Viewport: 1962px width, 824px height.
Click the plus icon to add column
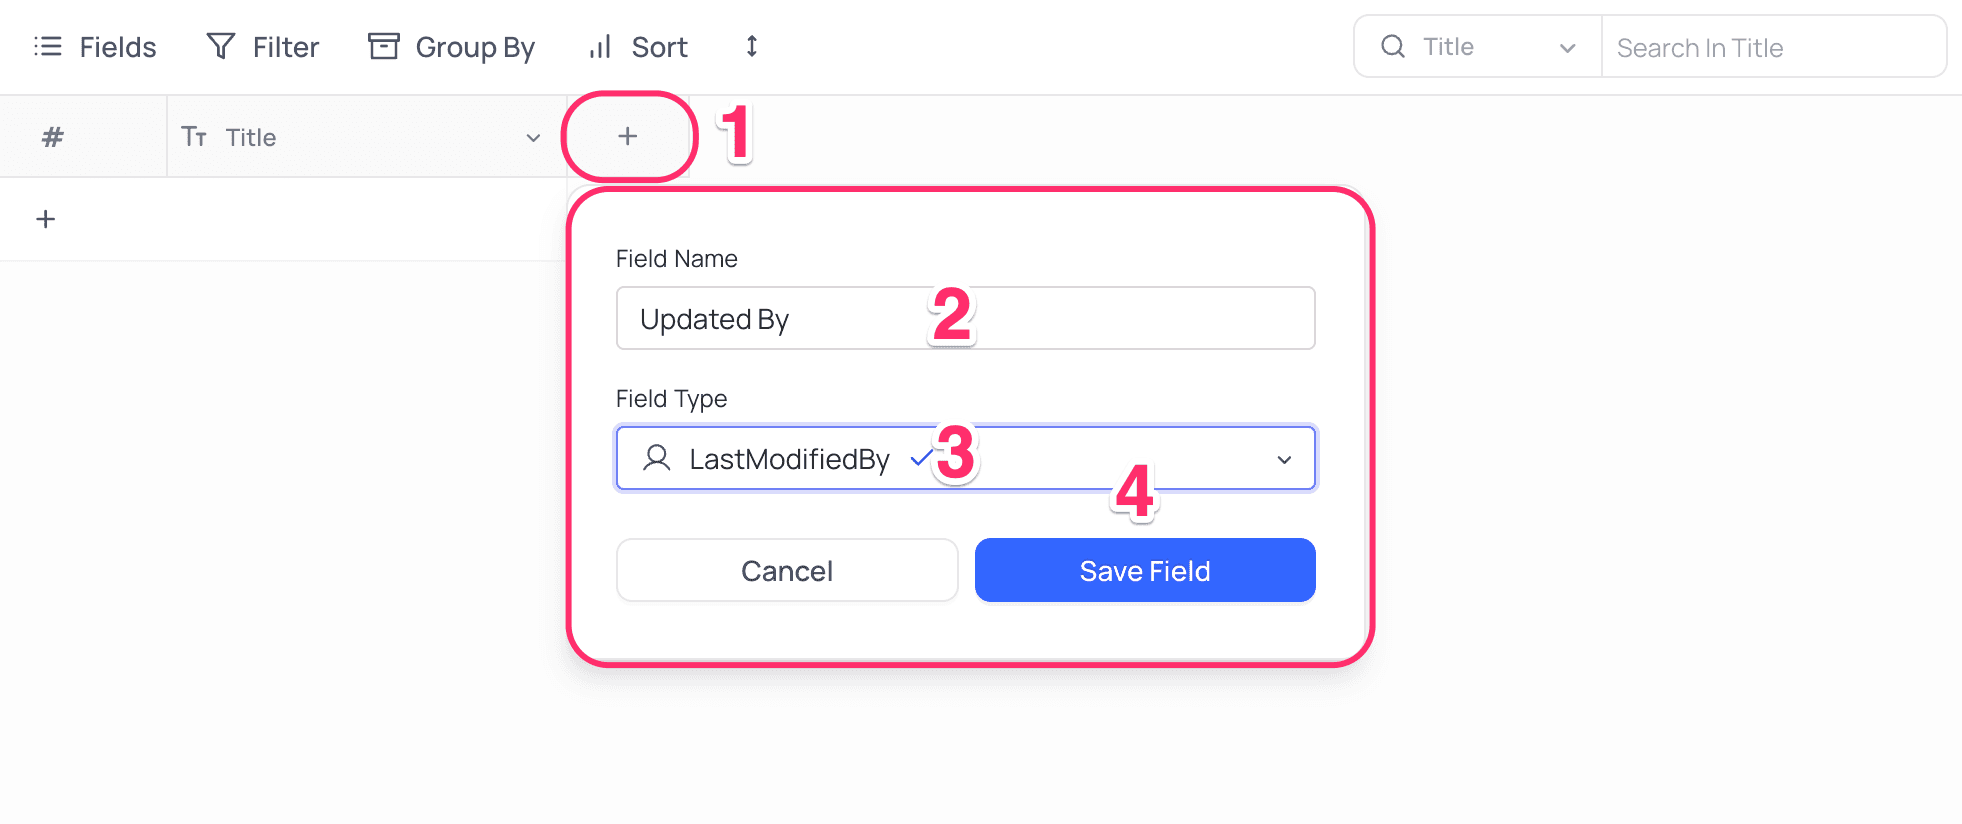coord(627,136)
